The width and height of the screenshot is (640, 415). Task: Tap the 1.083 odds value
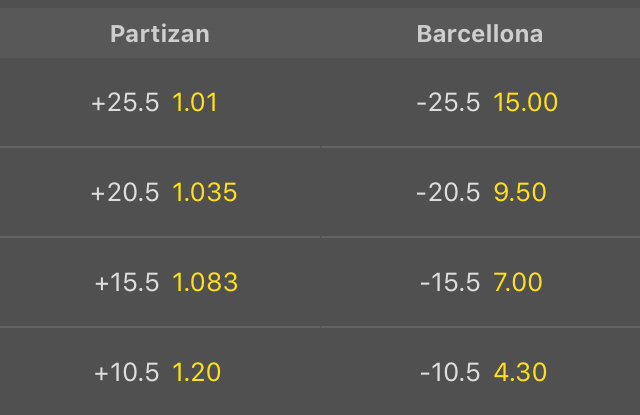click(205, 282)
